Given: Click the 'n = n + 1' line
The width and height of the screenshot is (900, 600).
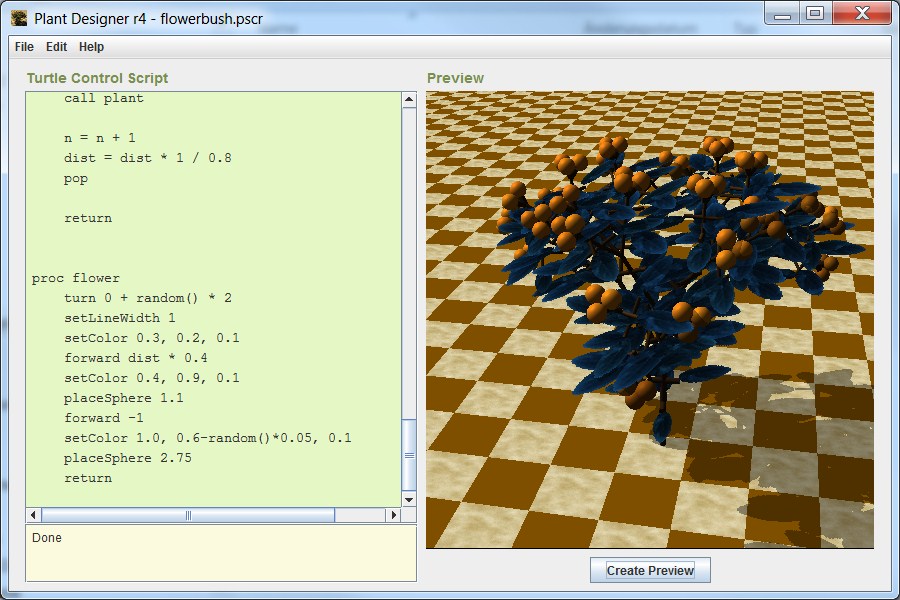Looking at the screenshot, I should pyautogui.click(x=100, y=138).
